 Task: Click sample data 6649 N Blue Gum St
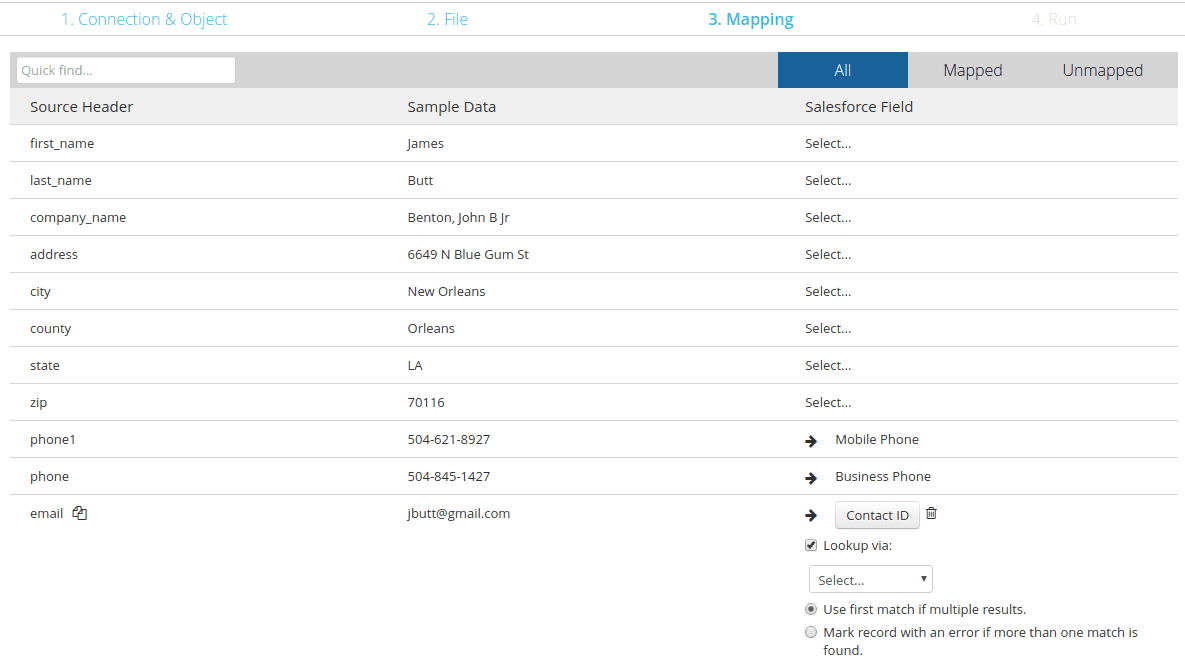[x=468, y=255]
